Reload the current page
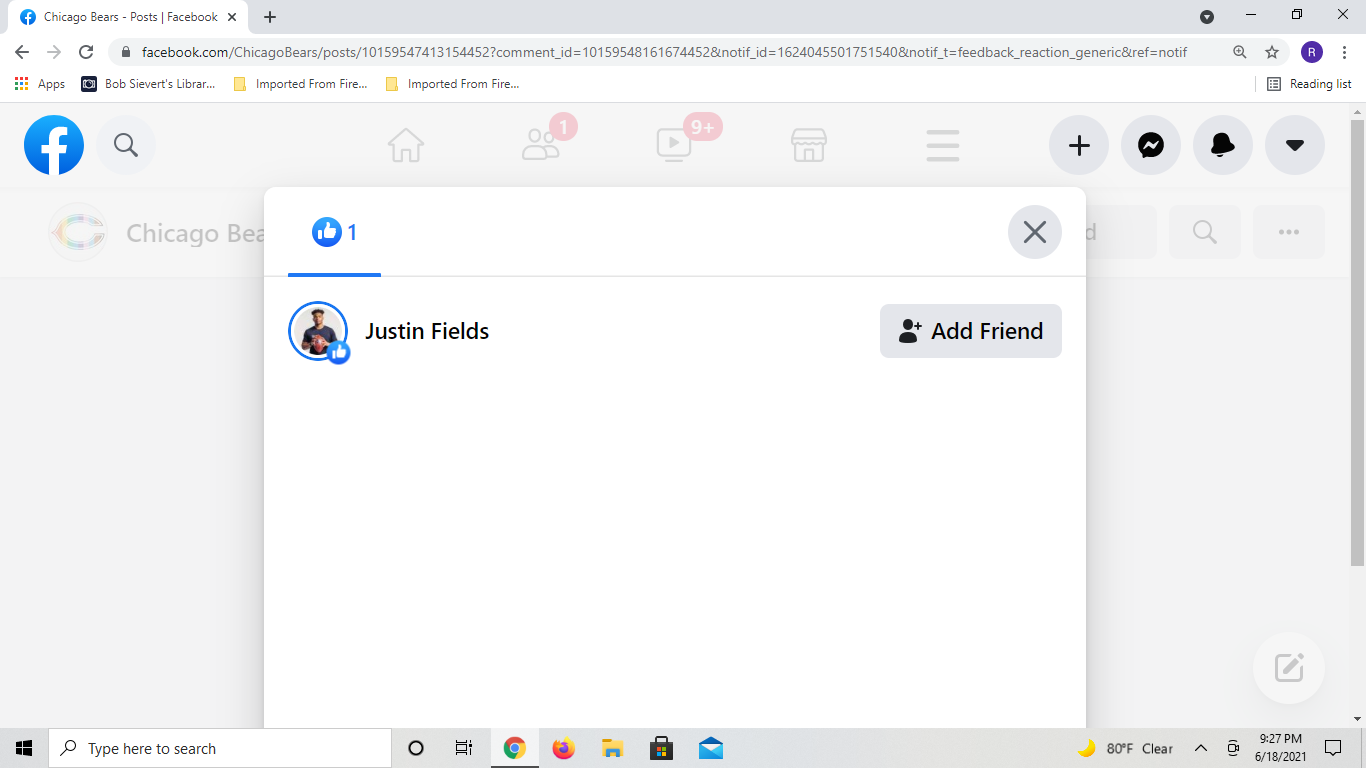The width and height of the screenshot is (1366, 768). 86,52
